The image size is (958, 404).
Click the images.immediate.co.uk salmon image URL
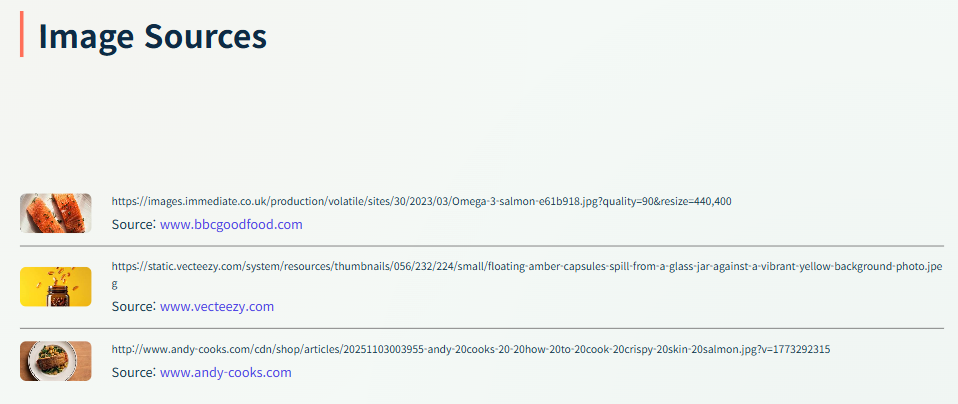(422, 202)
